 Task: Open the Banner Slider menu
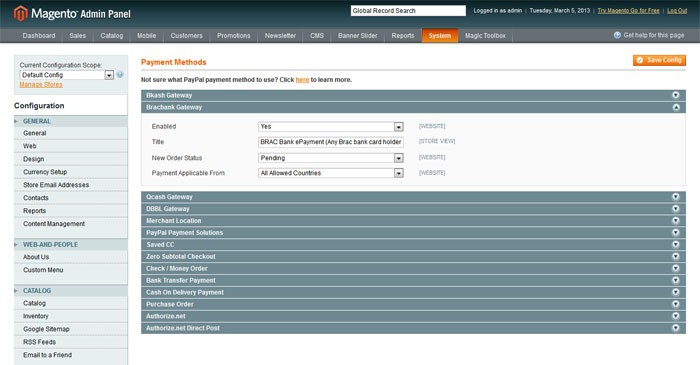click(358, 36)
